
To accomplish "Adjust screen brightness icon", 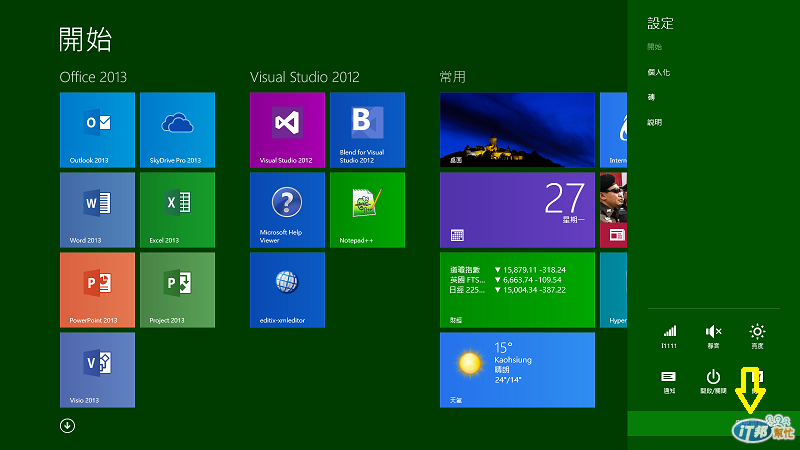I will [x=757, y=336].
